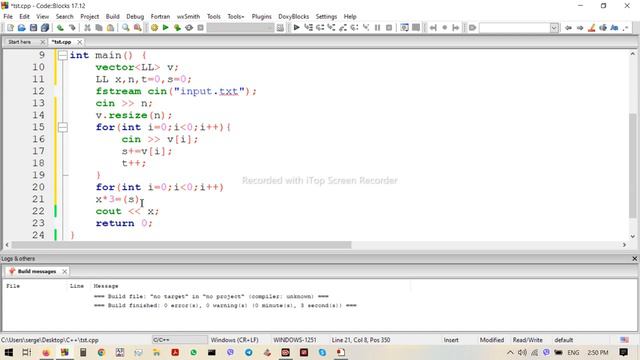Click the Windows Start button in the taskbar
The height and width of the screenshot is (360, 640).
[x=9, y=352]
